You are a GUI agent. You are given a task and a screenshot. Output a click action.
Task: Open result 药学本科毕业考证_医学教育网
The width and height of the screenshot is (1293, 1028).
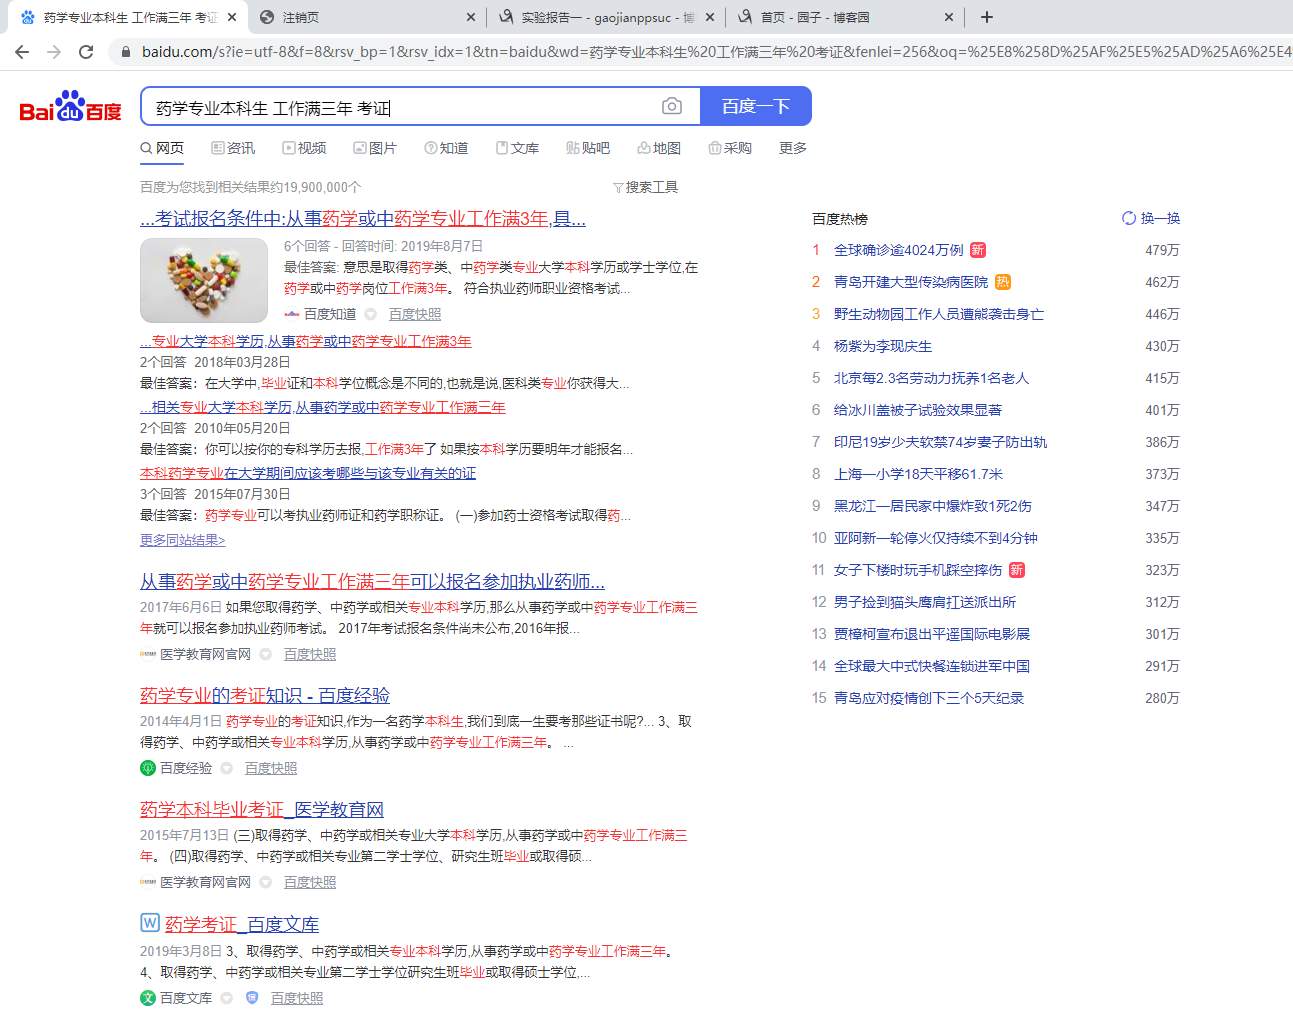click(x=262, y=809)
